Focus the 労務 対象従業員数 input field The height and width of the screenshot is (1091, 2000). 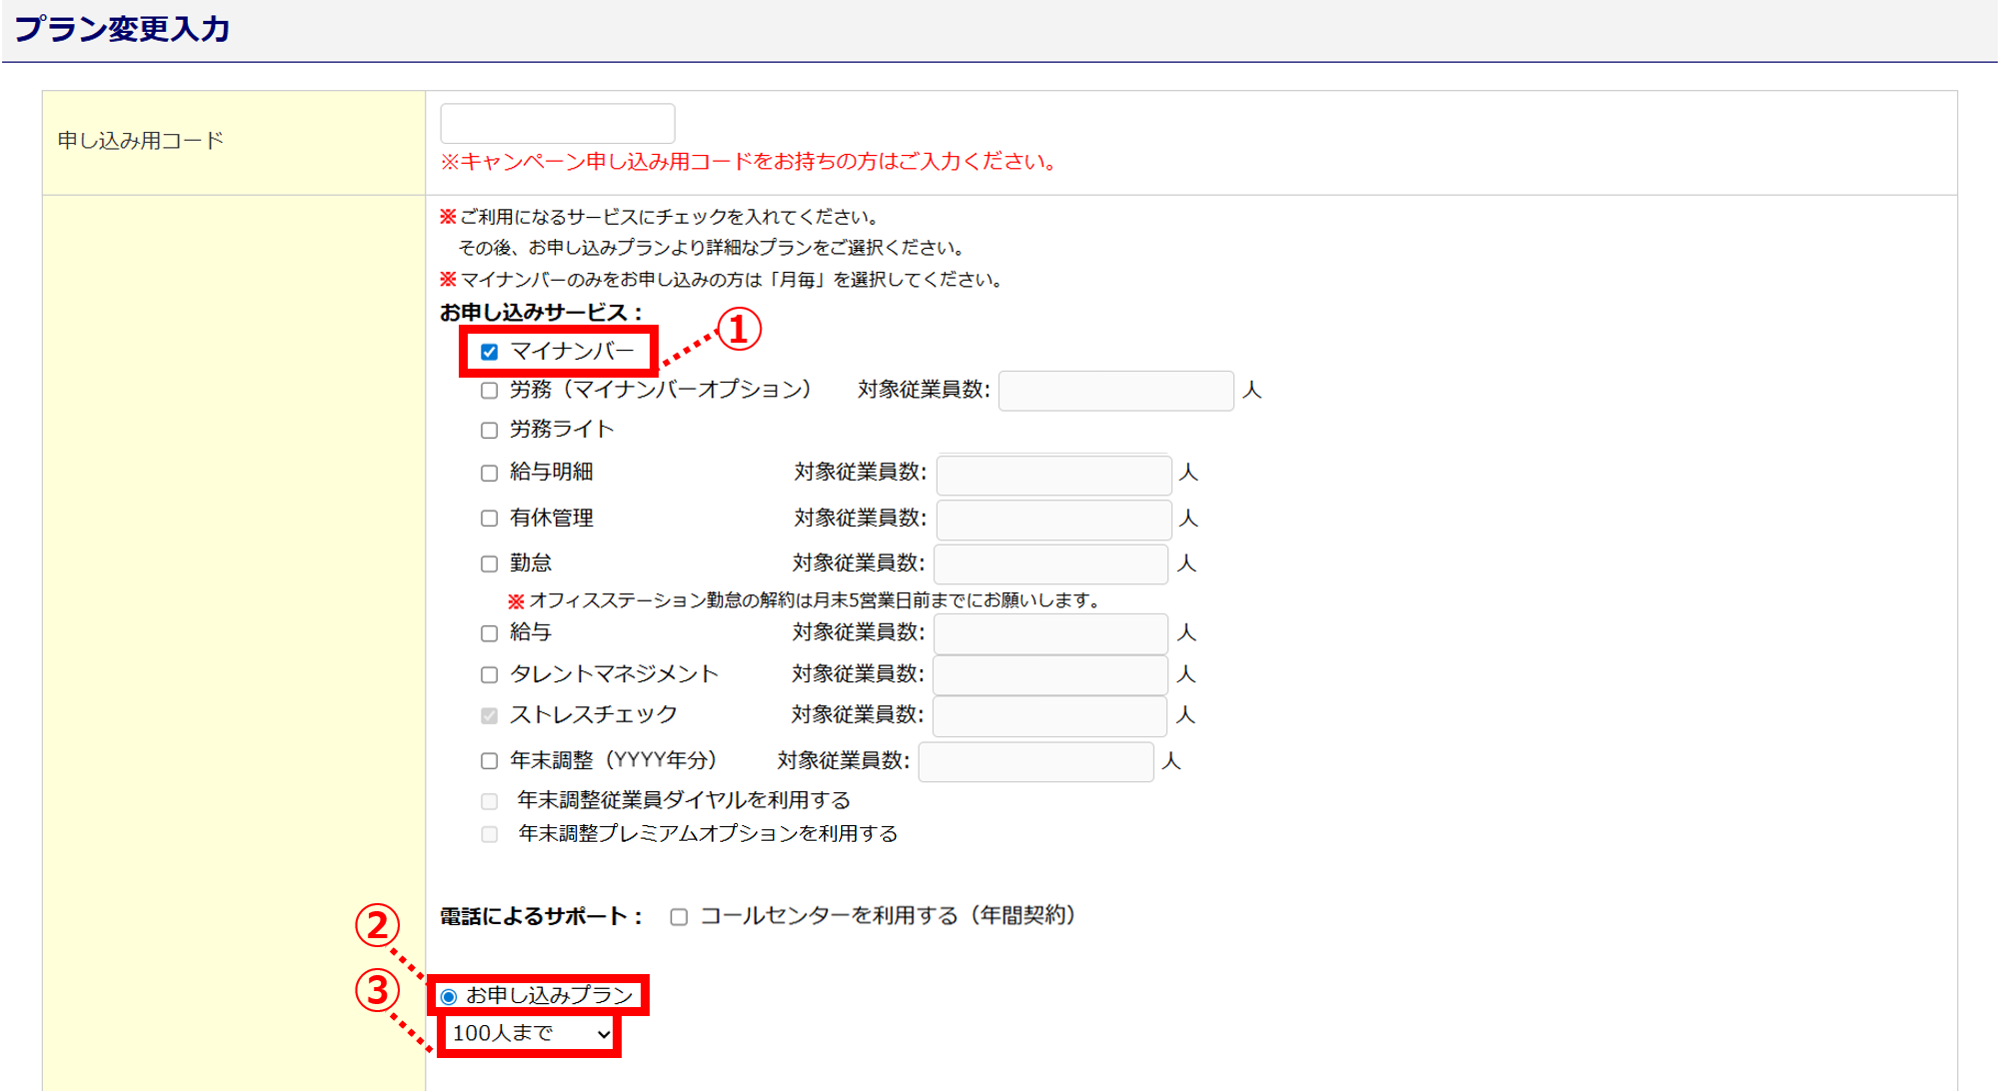1116,390
